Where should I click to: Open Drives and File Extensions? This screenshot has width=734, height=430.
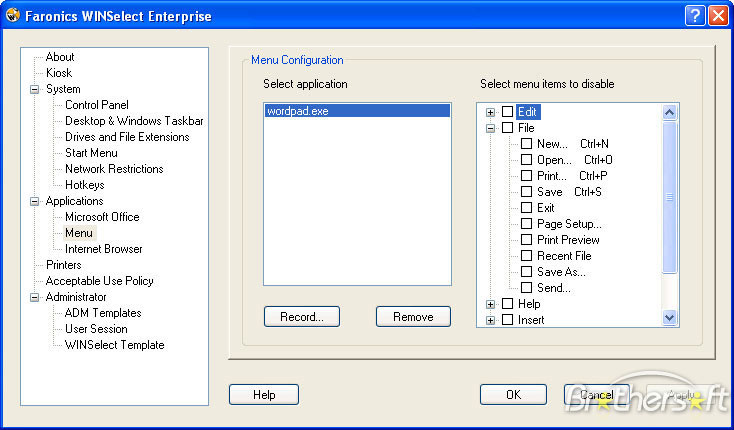tap(127, 137)
